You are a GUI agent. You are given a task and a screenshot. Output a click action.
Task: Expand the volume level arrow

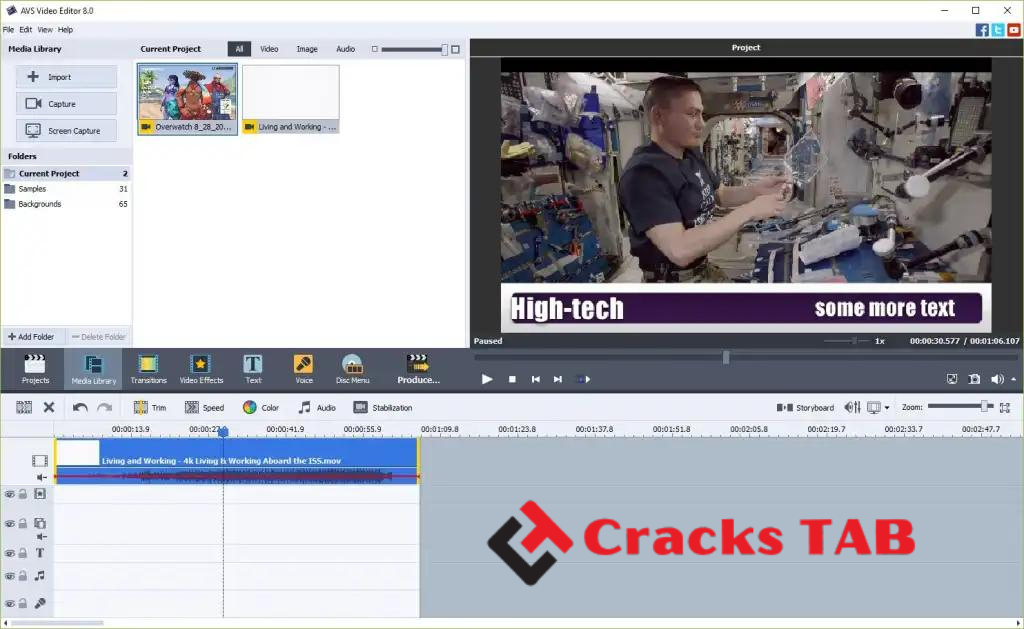(x=1014, y=379)
